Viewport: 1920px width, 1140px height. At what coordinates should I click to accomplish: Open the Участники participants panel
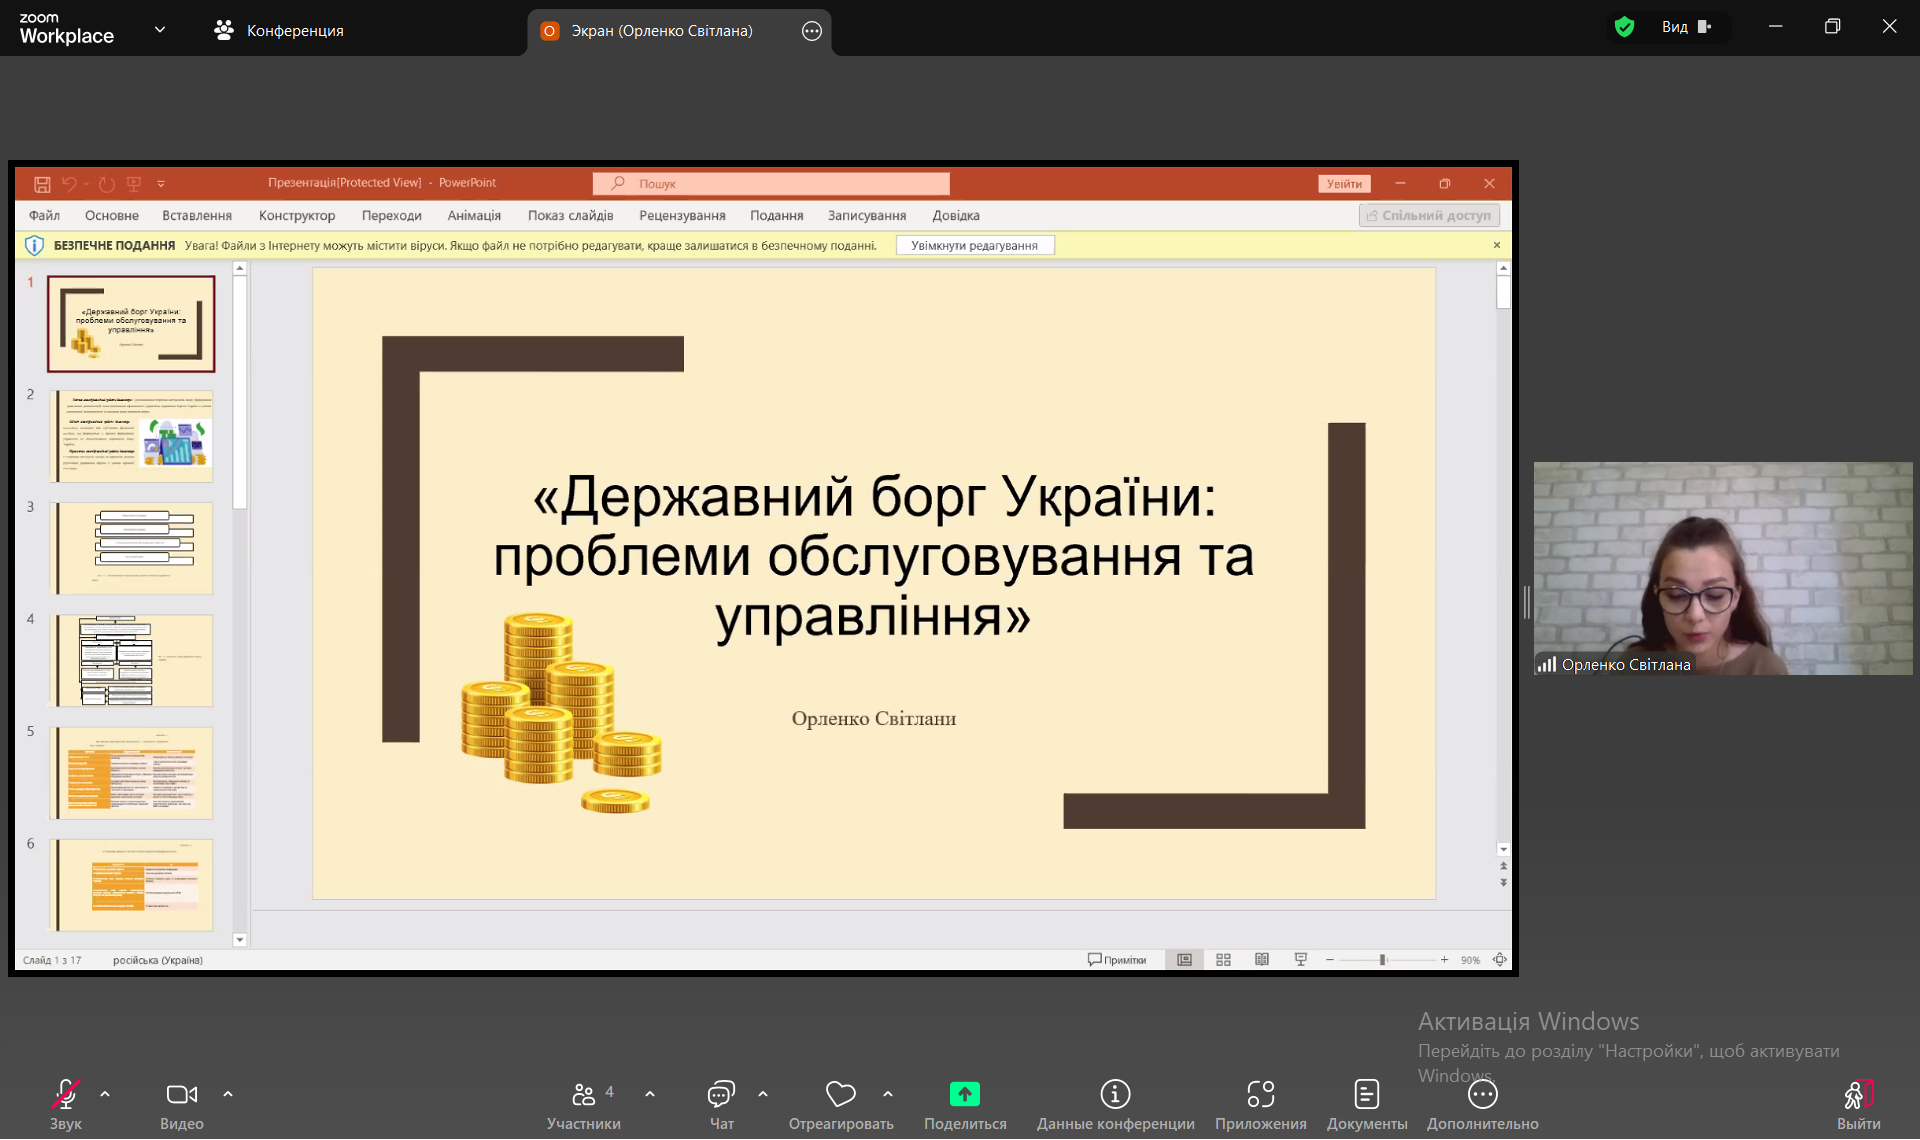[583, 1095]
